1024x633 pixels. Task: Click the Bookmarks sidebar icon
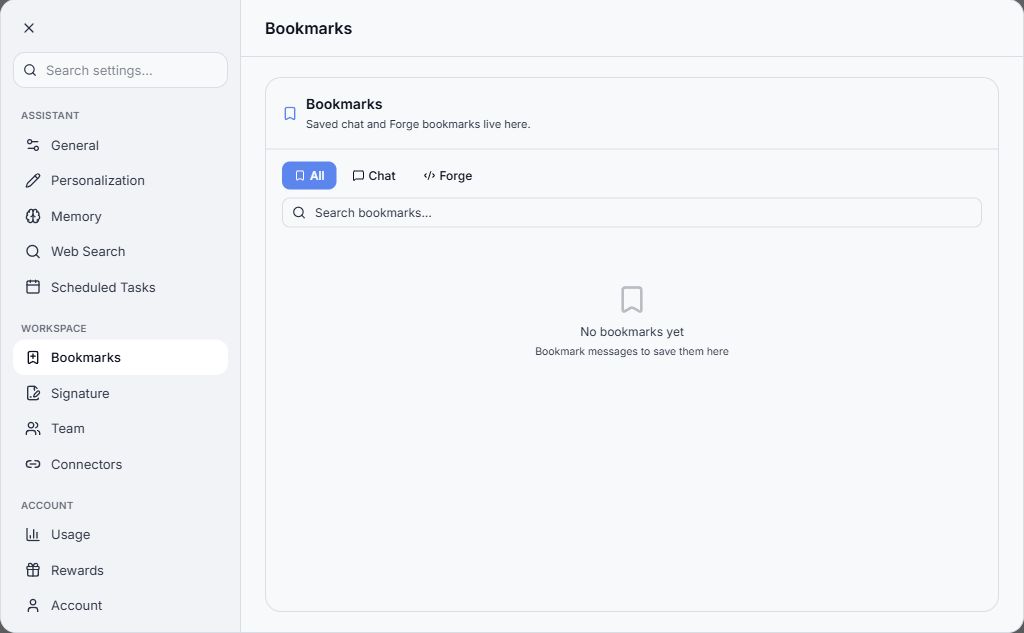pyautogui.click(x=33, y=357)
